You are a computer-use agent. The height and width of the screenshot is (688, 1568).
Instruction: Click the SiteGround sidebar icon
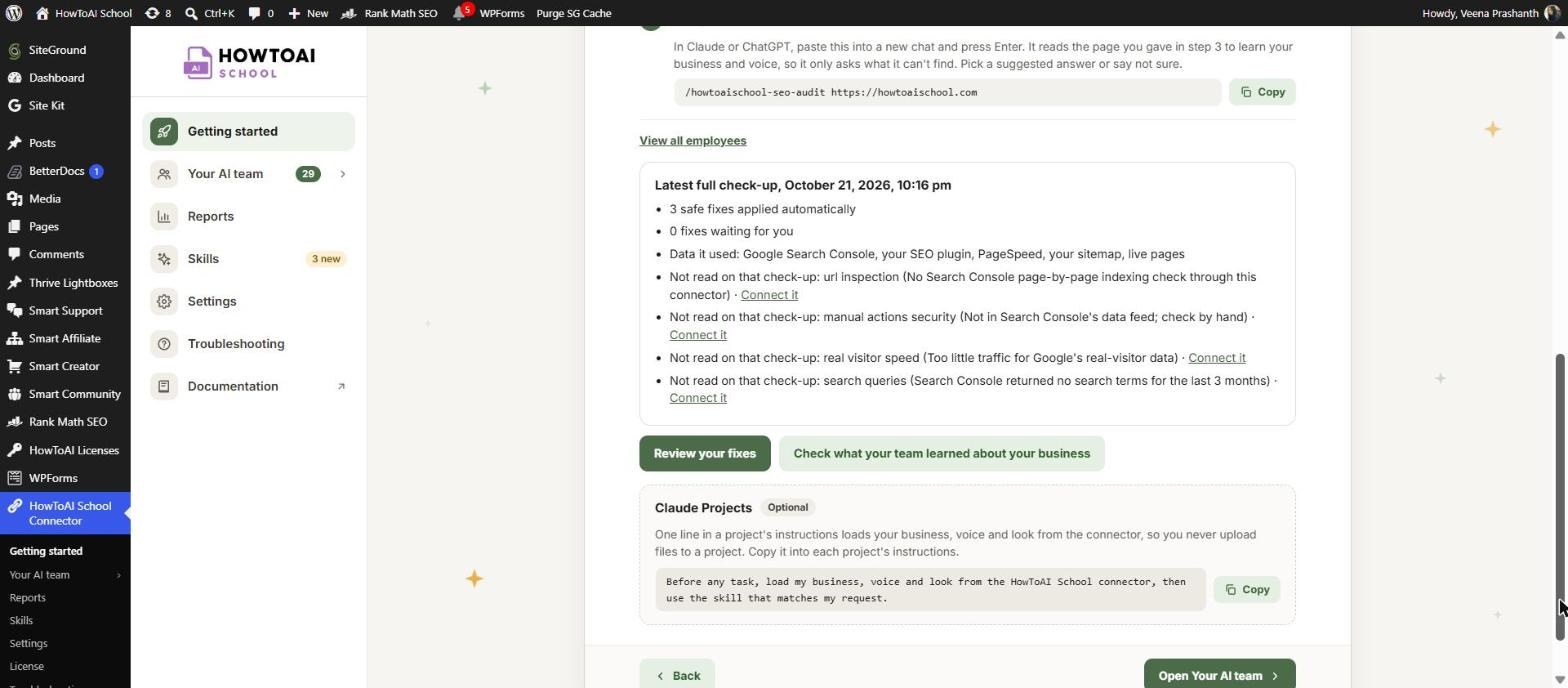tap(14, 50)
